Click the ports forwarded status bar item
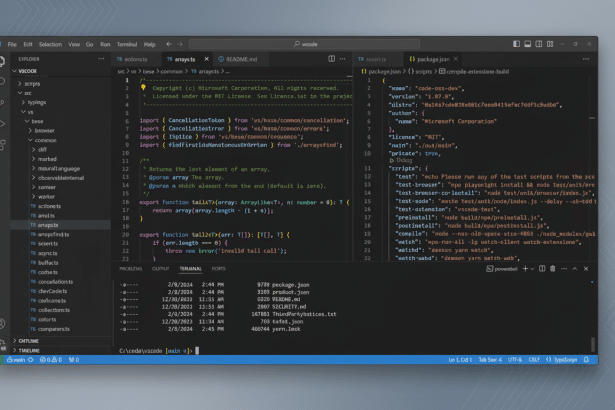The image size is (615, 410). [x=74, y=360]
